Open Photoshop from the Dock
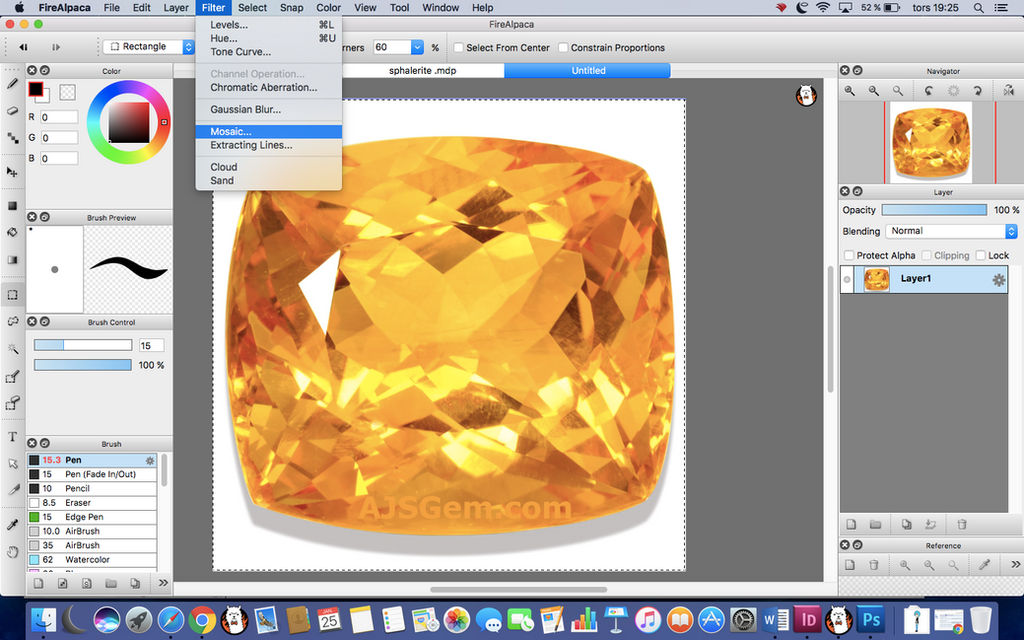Viewport: 1024px width, 640px height. click(x=870, y=619)
